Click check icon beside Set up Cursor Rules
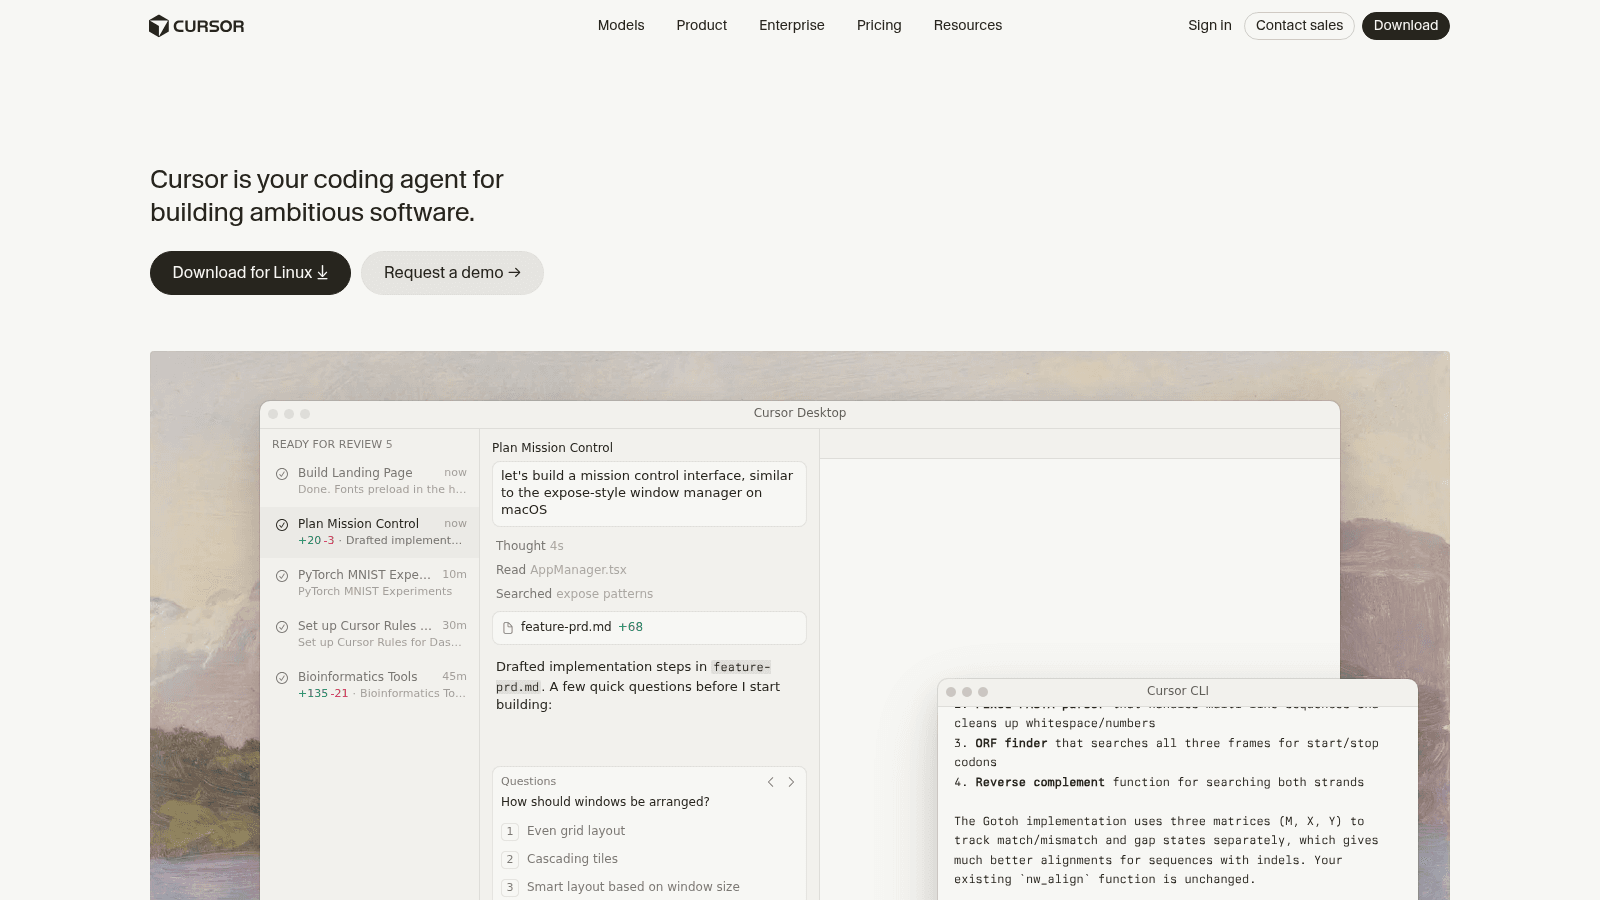The width and height of the screenshot is (1600, 900). point(282,627)
